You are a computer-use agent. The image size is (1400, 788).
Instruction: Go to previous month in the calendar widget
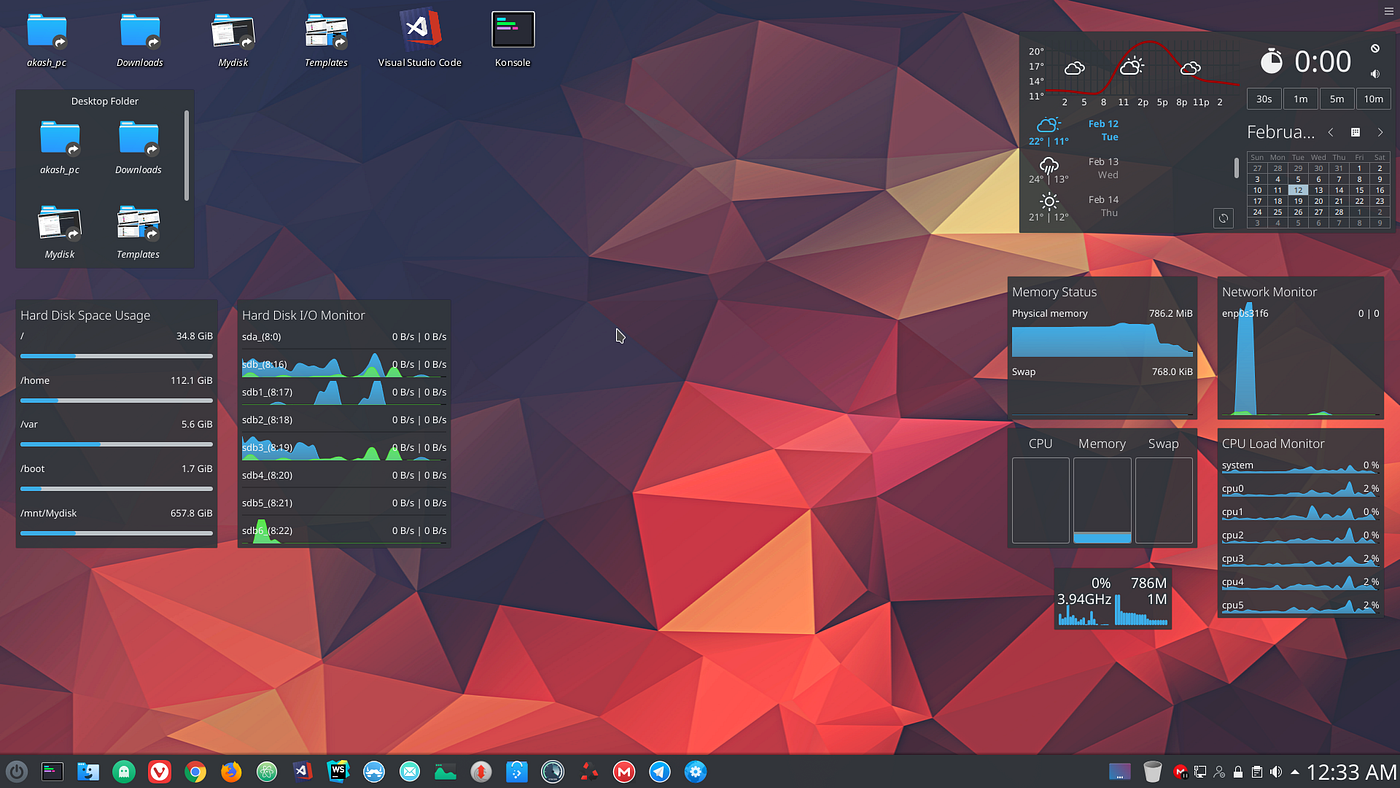(1330, 131)
